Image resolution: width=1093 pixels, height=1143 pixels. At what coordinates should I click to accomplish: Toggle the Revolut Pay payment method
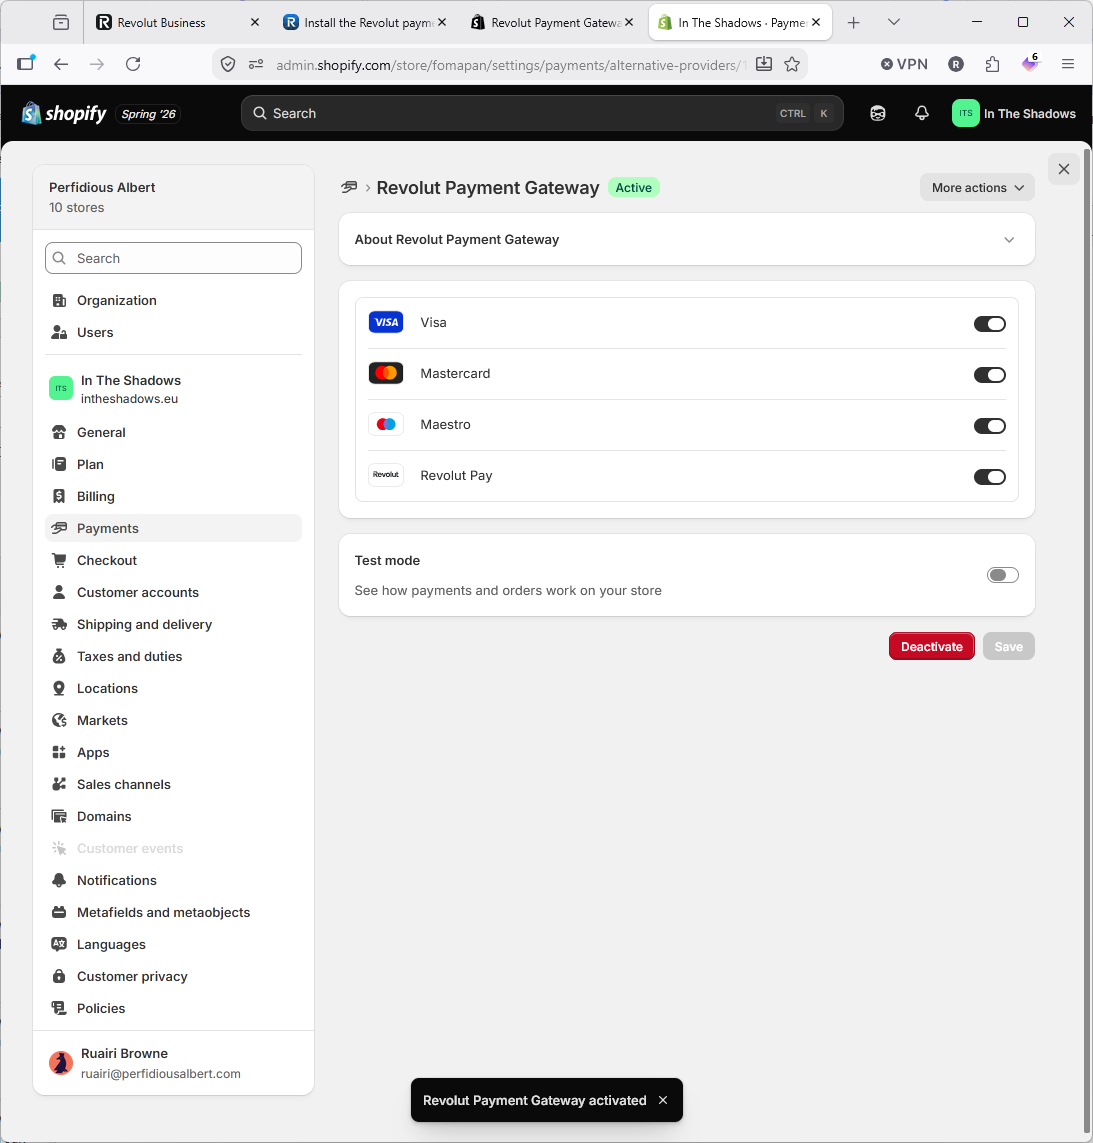coord(989,477)
